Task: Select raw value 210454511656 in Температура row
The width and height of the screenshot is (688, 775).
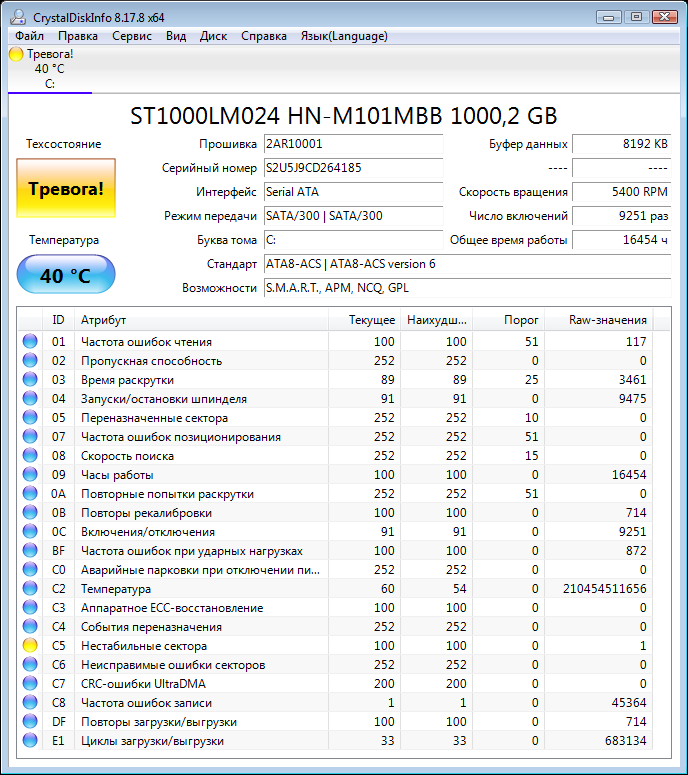Action: coord(604,589)
